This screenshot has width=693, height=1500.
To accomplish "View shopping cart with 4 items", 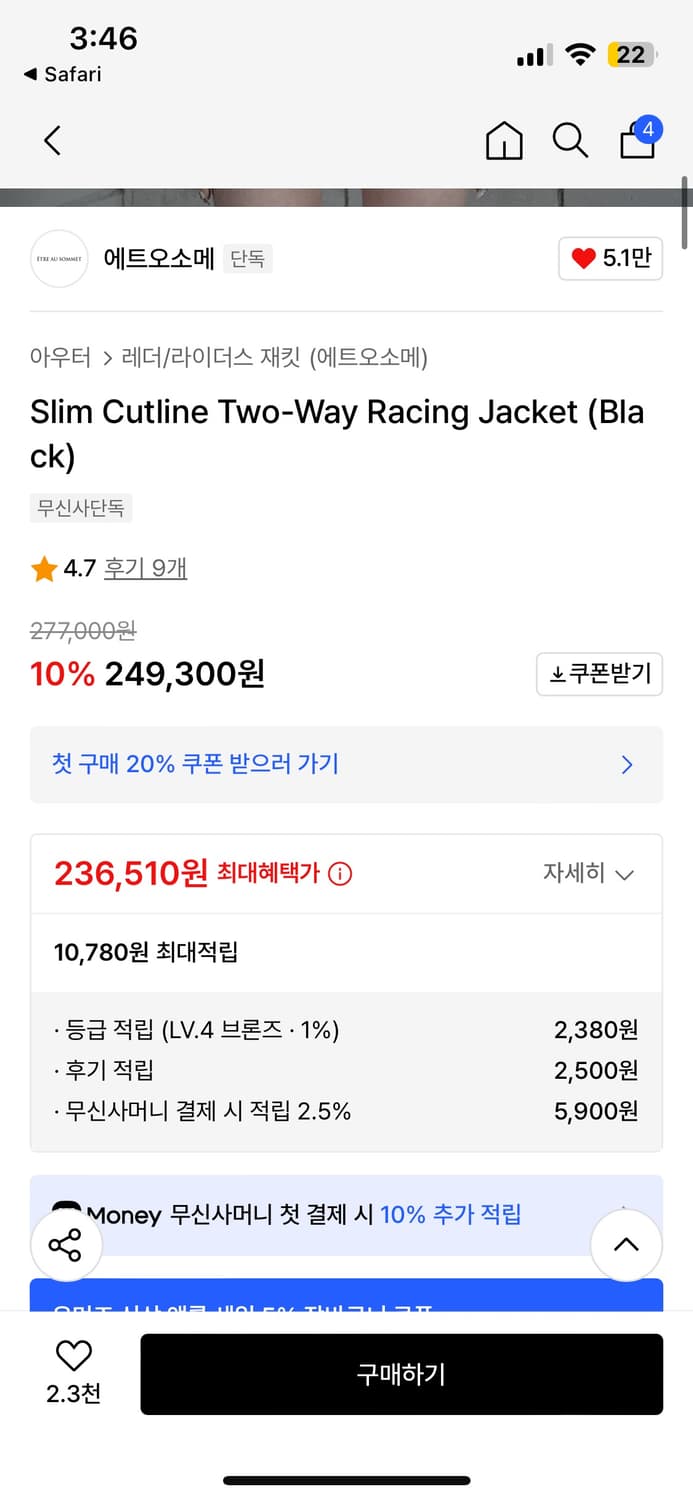I will tap(637, 143).
